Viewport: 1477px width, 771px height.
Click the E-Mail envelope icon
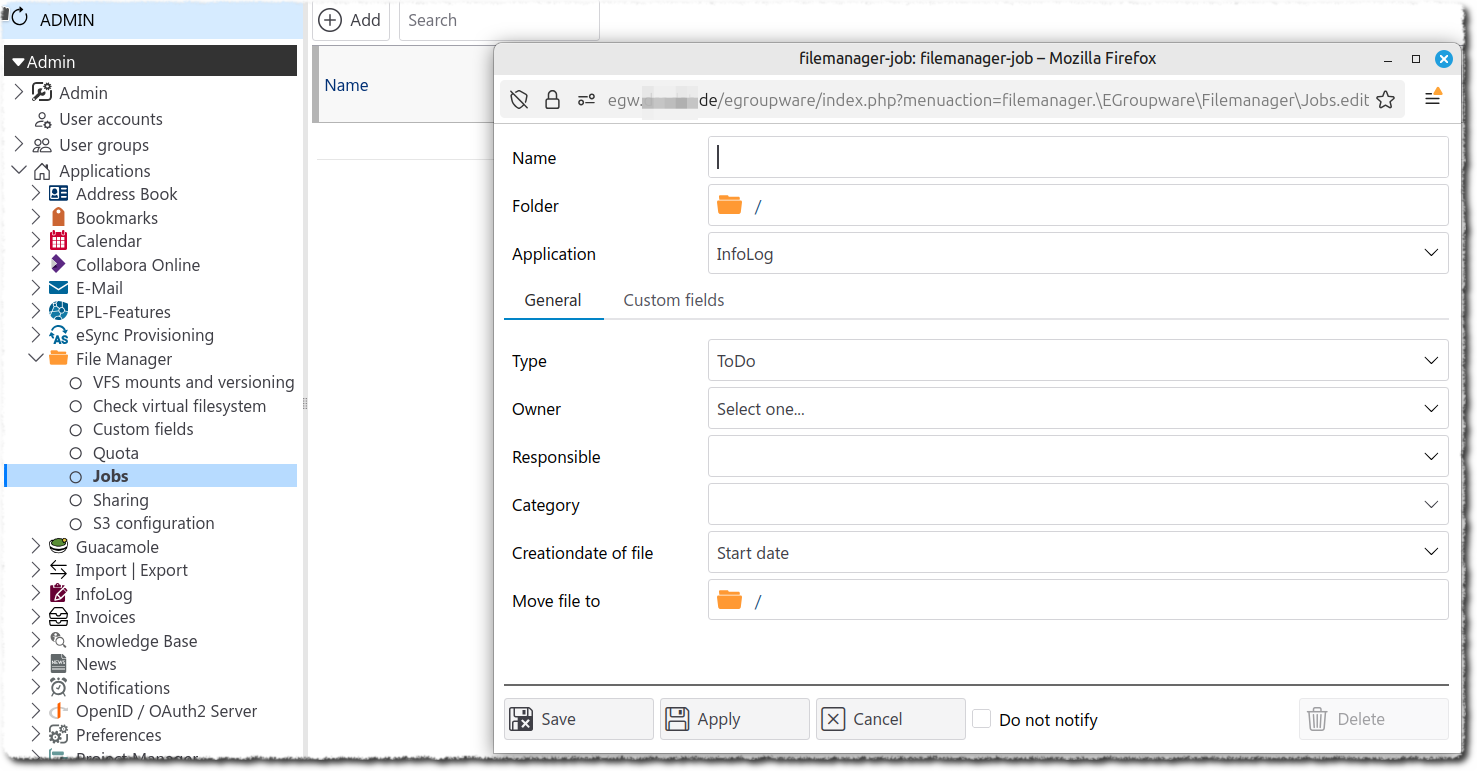pos(58,288)
